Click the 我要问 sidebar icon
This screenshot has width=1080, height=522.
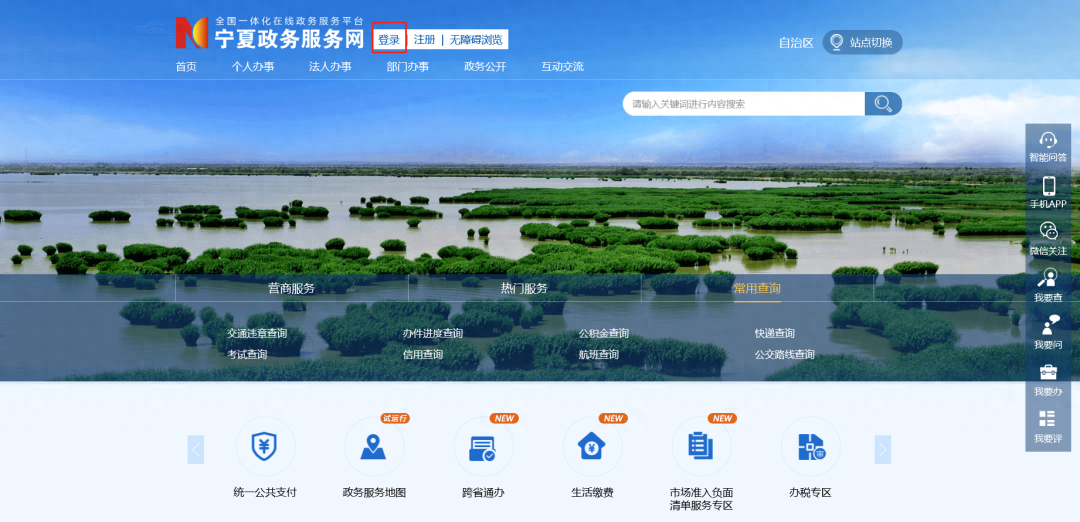pos(1048,326)
